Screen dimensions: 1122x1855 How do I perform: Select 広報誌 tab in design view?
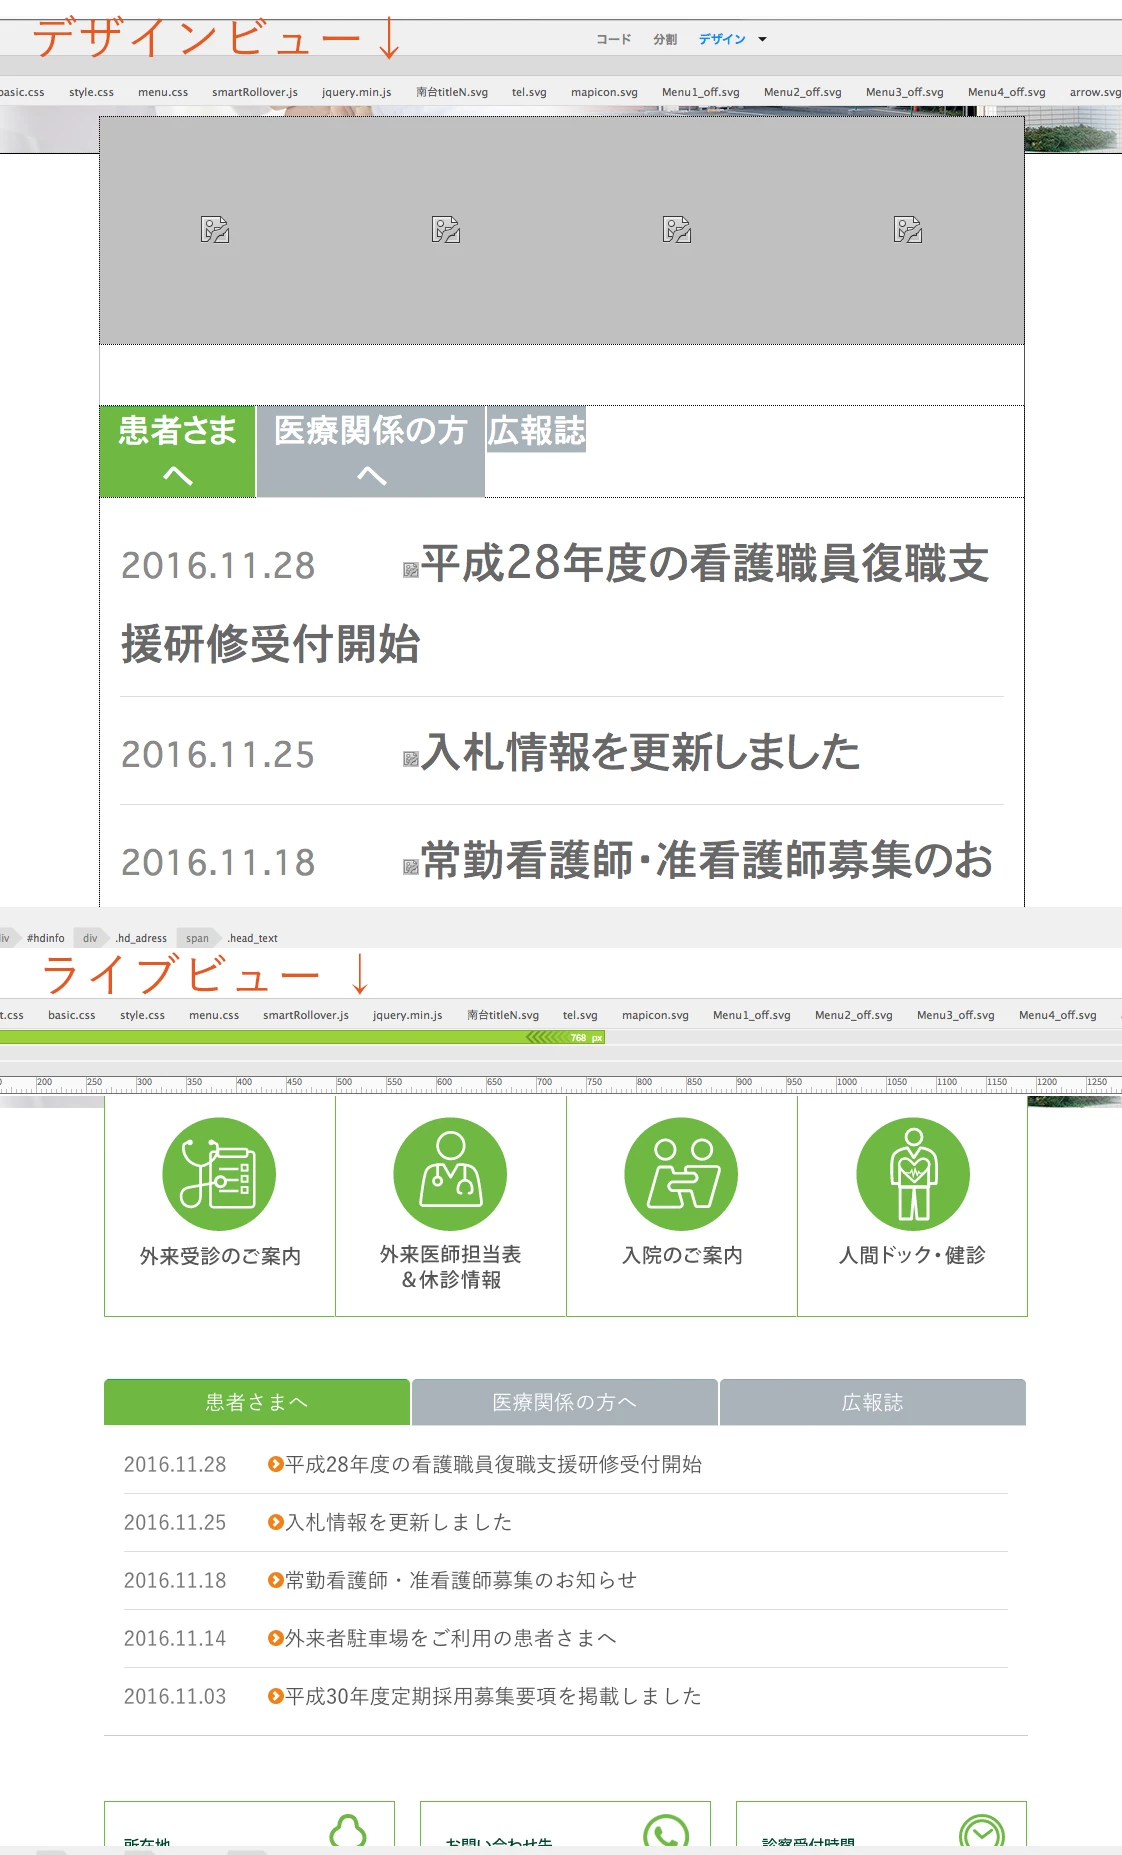tap(536, 431)
